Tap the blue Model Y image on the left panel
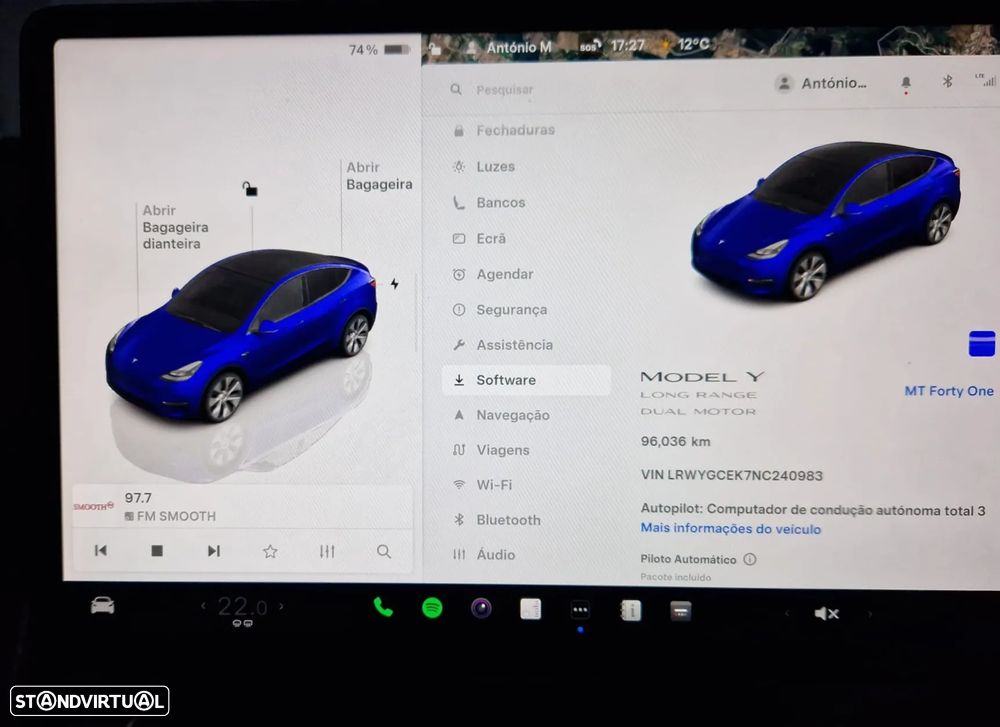This screenshot has width=1000, height=727. tap(241, 335)
